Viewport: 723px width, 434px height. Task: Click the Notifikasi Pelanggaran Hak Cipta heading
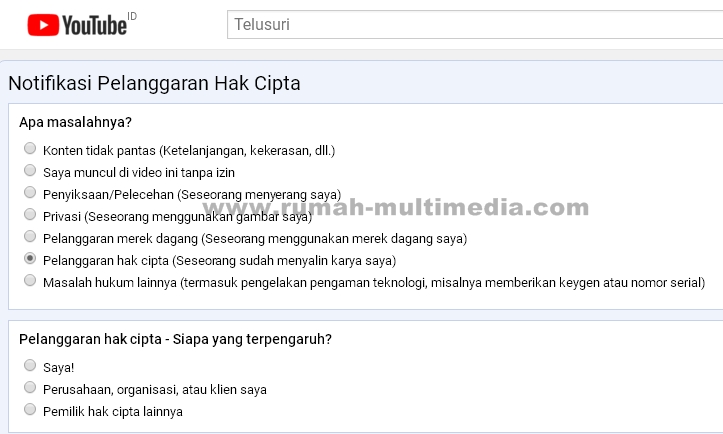coord(154,83)
